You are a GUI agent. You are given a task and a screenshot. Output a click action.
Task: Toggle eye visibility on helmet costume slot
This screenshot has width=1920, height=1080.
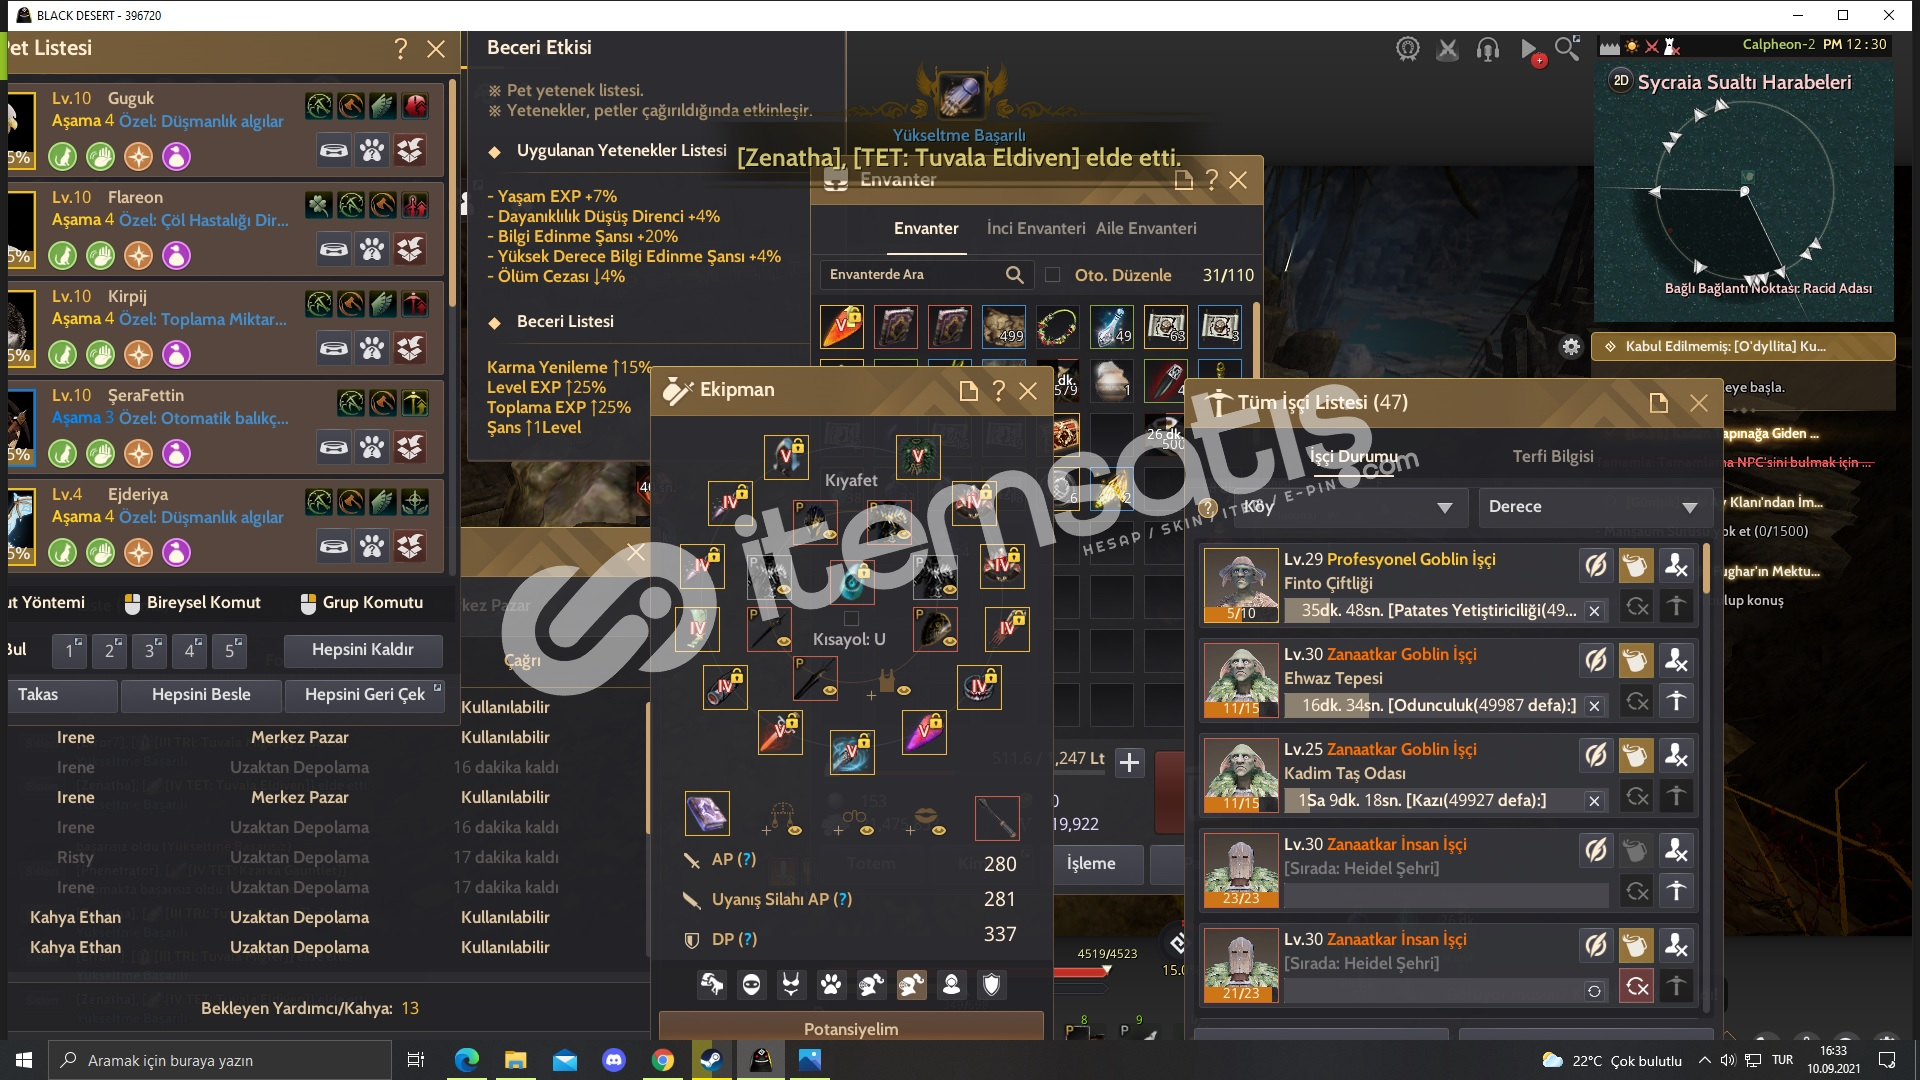point(829,535)
